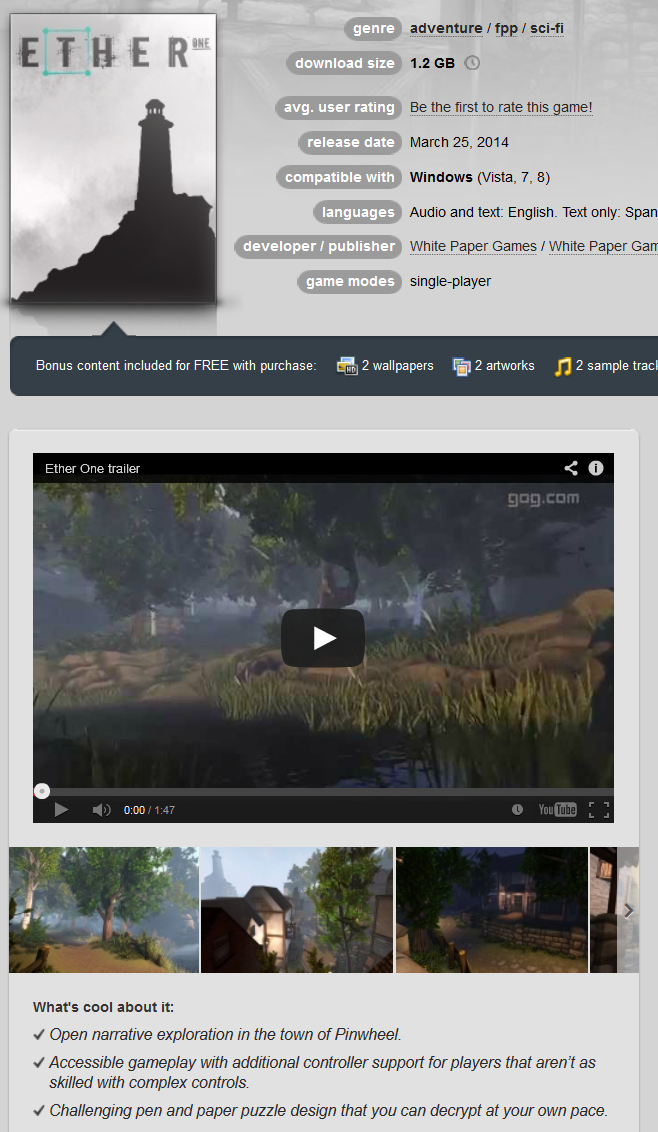Play the Ether One trailer with center button
658x1132 pixels.
click(323, 638)
